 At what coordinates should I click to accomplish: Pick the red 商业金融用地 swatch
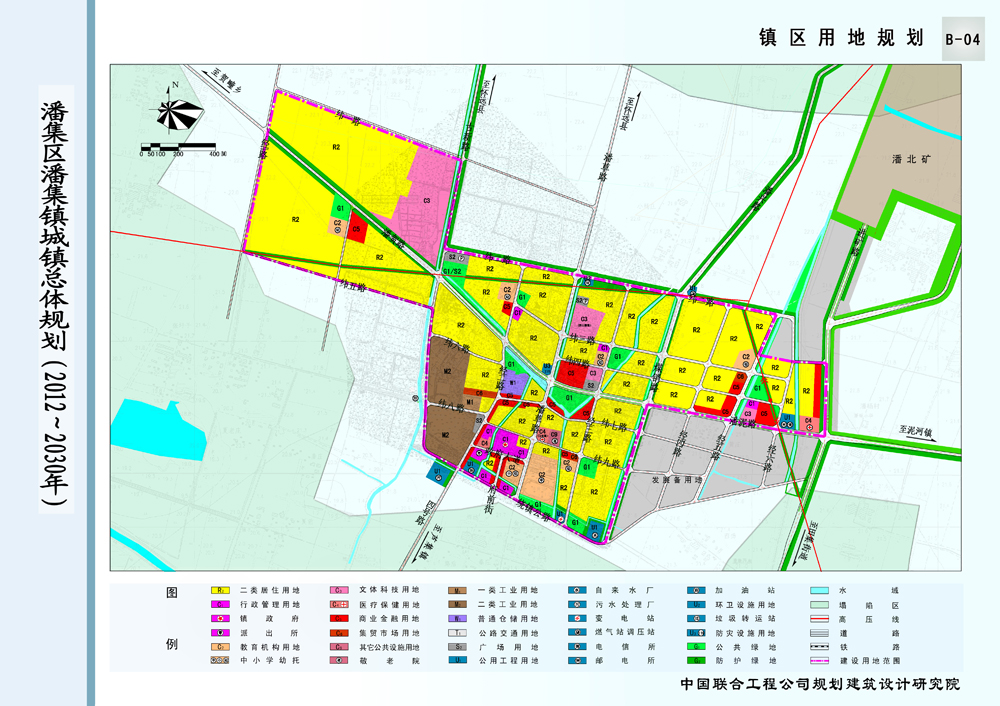point(339,619)
